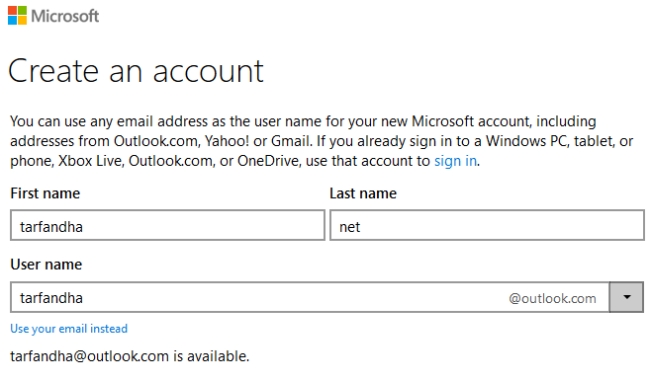Follow the 'sign in' link
This screenshot has width=650, height=381.
click(455, 161)
